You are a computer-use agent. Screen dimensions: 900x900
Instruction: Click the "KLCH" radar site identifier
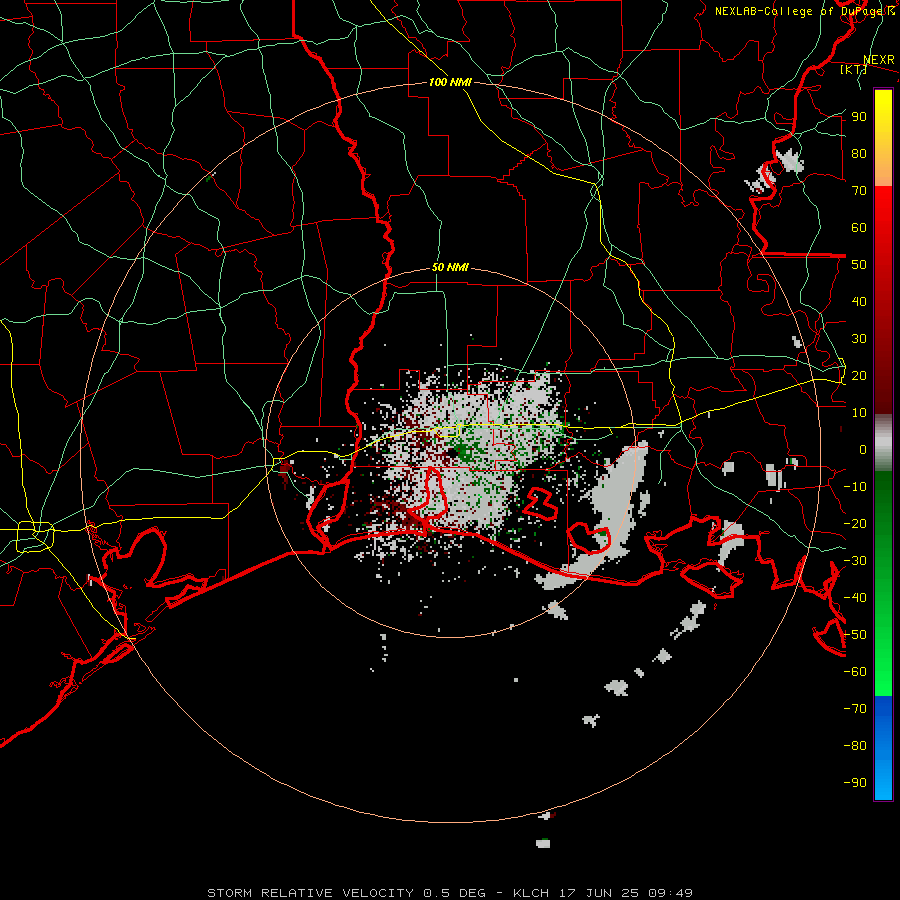531,893
